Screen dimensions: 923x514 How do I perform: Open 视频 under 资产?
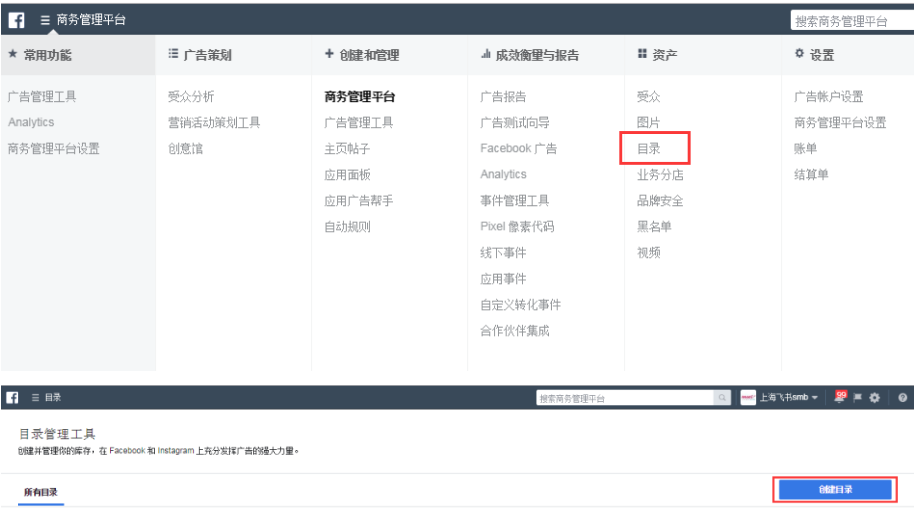tap(649, 253)
